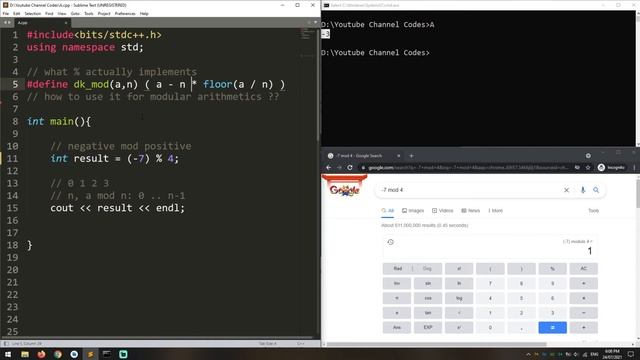Click the '#define dk_mod(a,n)' code line

[x=156, y=84]
